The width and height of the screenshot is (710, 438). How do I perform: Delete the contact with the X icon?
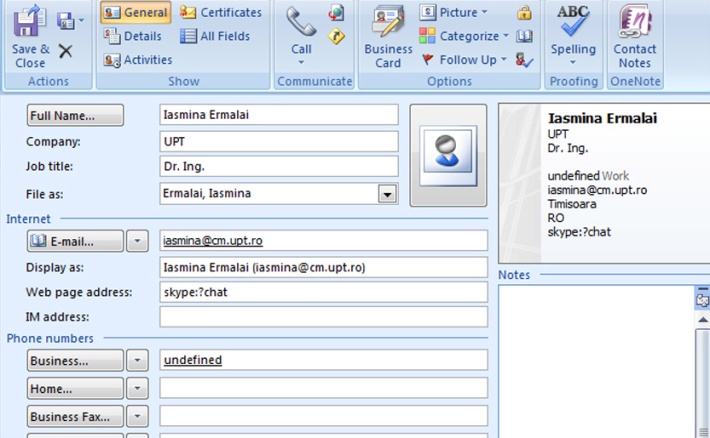(x=66, y=51)
